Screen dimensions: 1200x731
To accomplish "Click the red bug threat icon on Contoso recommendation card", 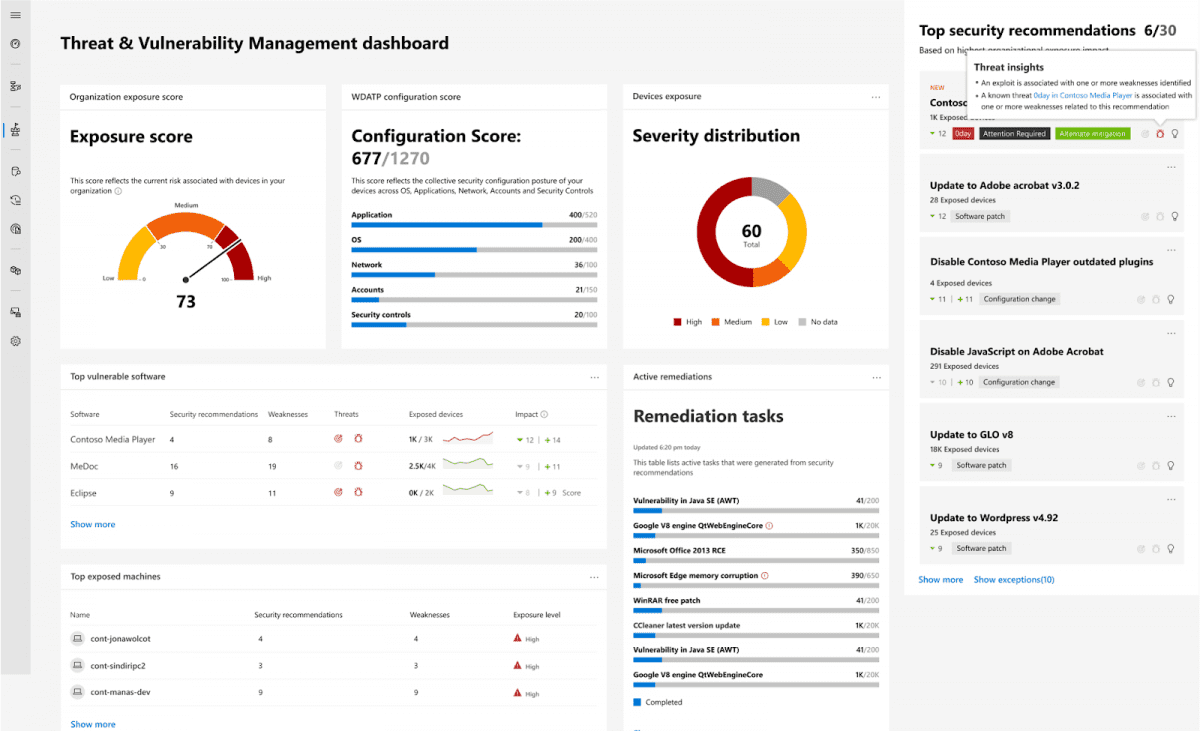I will [1159, 133].
